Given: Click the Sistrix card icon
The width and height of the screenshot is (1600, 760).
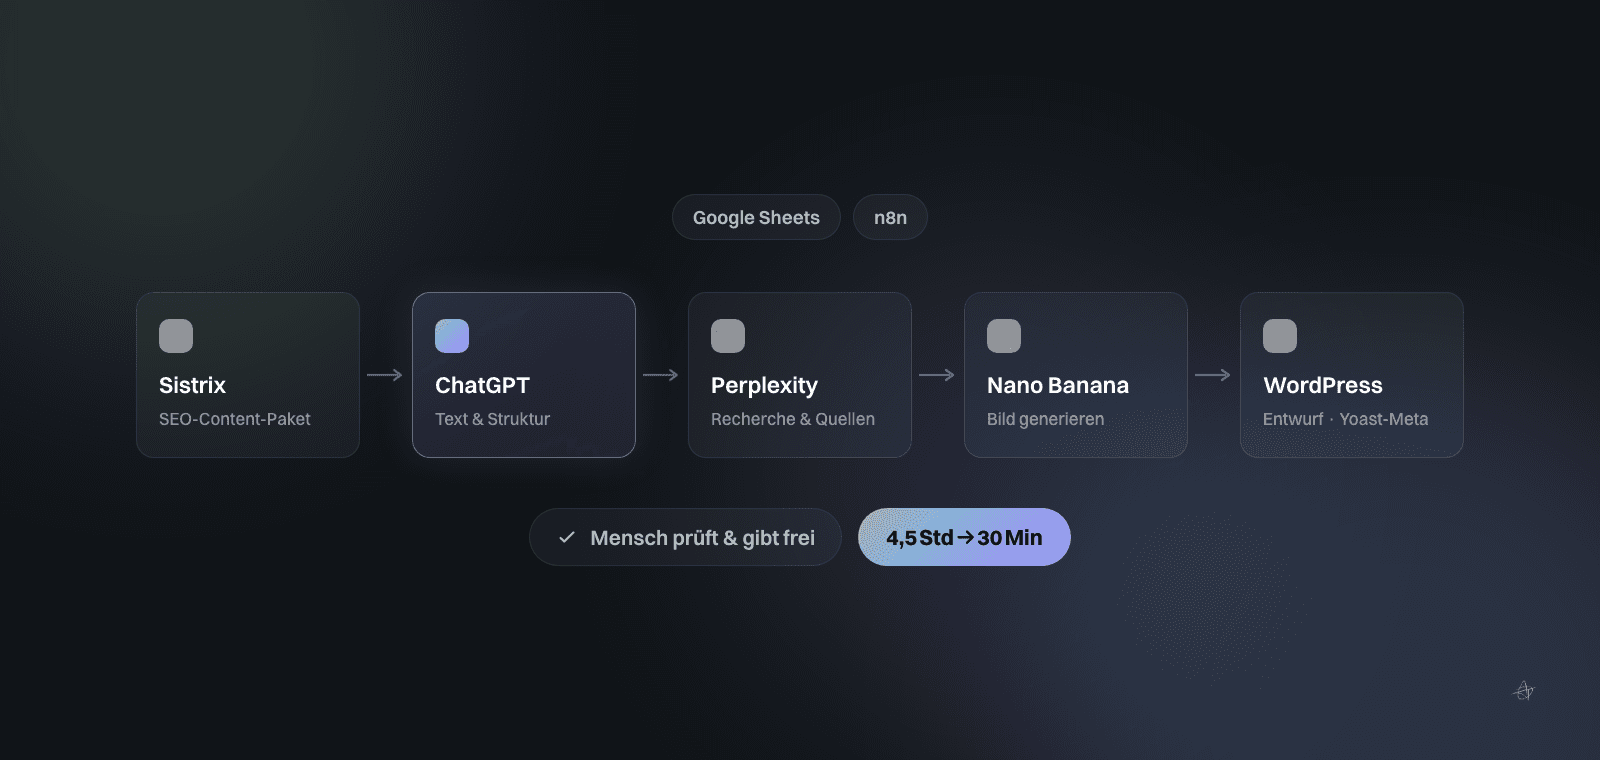Looking at the screenshot, I should click(x=176, y=336).
